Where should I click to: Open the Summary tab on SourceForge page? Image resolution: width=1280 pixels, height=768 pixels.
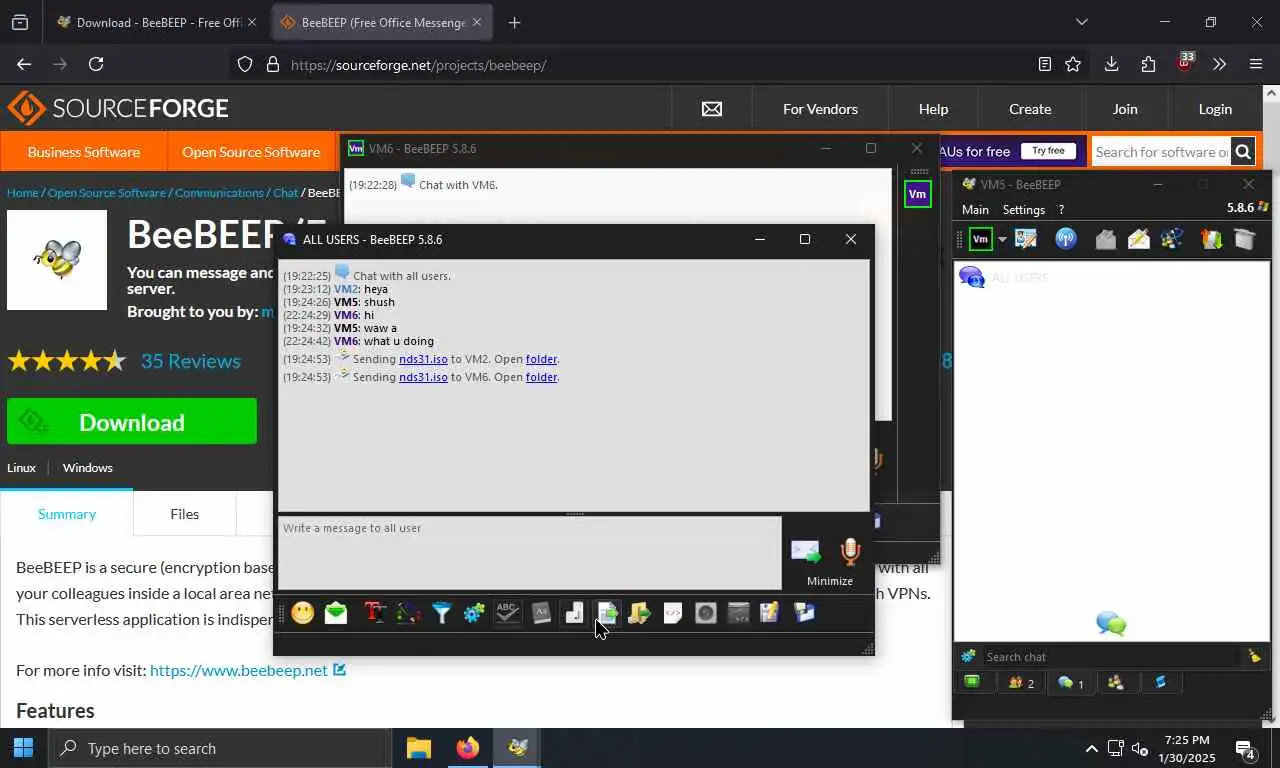[67, 514]
